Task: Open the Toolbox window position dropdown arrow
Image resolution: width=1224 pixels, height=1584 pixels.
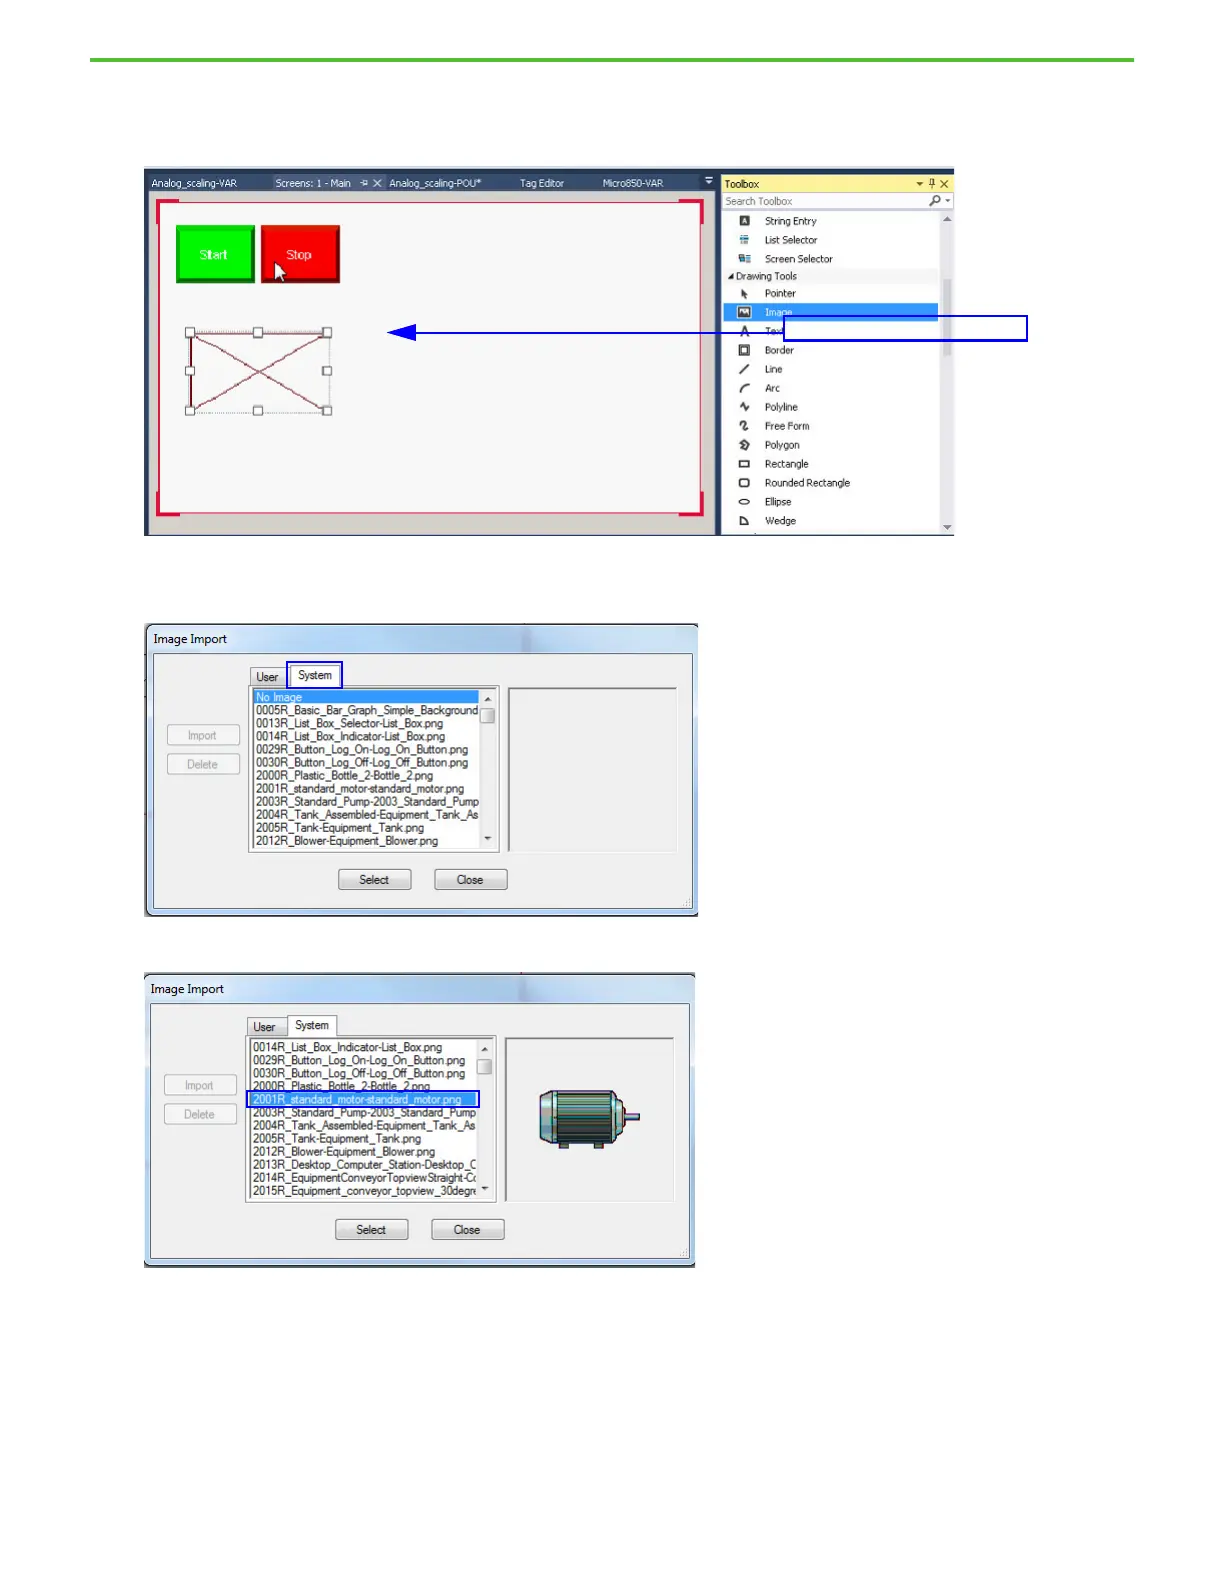Action: [x=920, y=184]
